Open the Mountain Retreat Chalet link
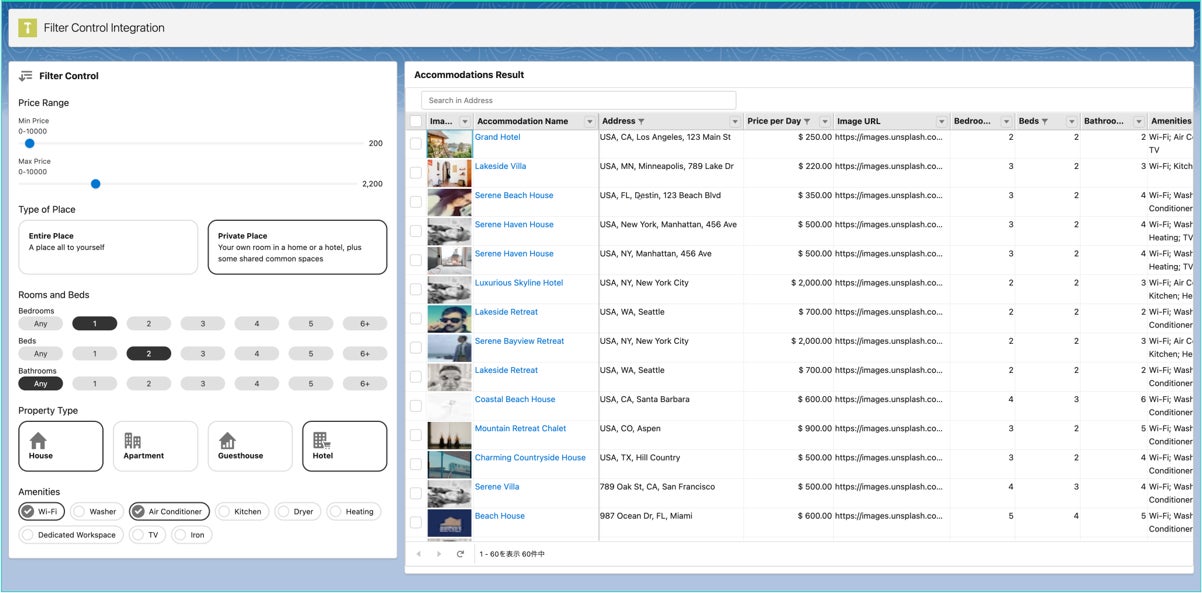Viewport: 1202px width, 593px height. coord(521,428)
